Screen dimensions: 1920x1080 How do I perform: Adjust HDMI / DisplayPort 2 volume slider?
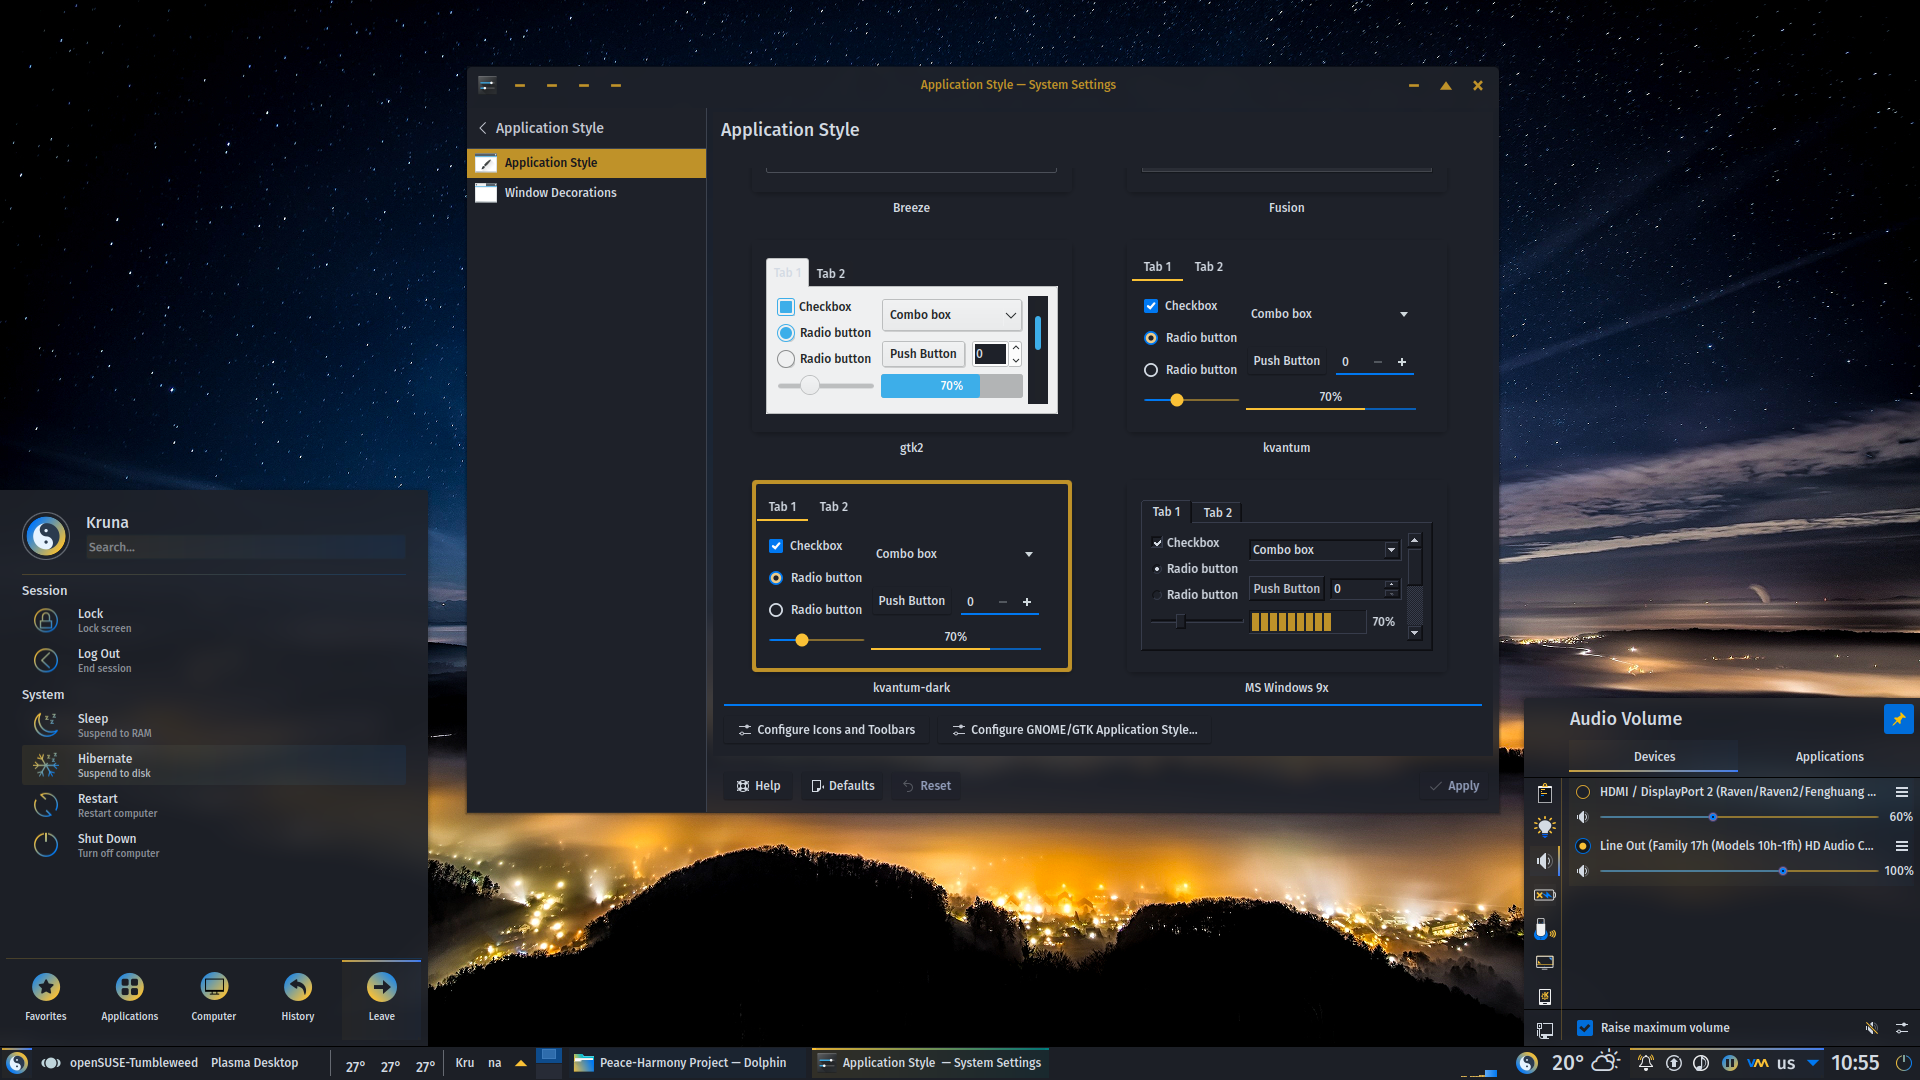pyautogui.click(x=1739, y=817)
